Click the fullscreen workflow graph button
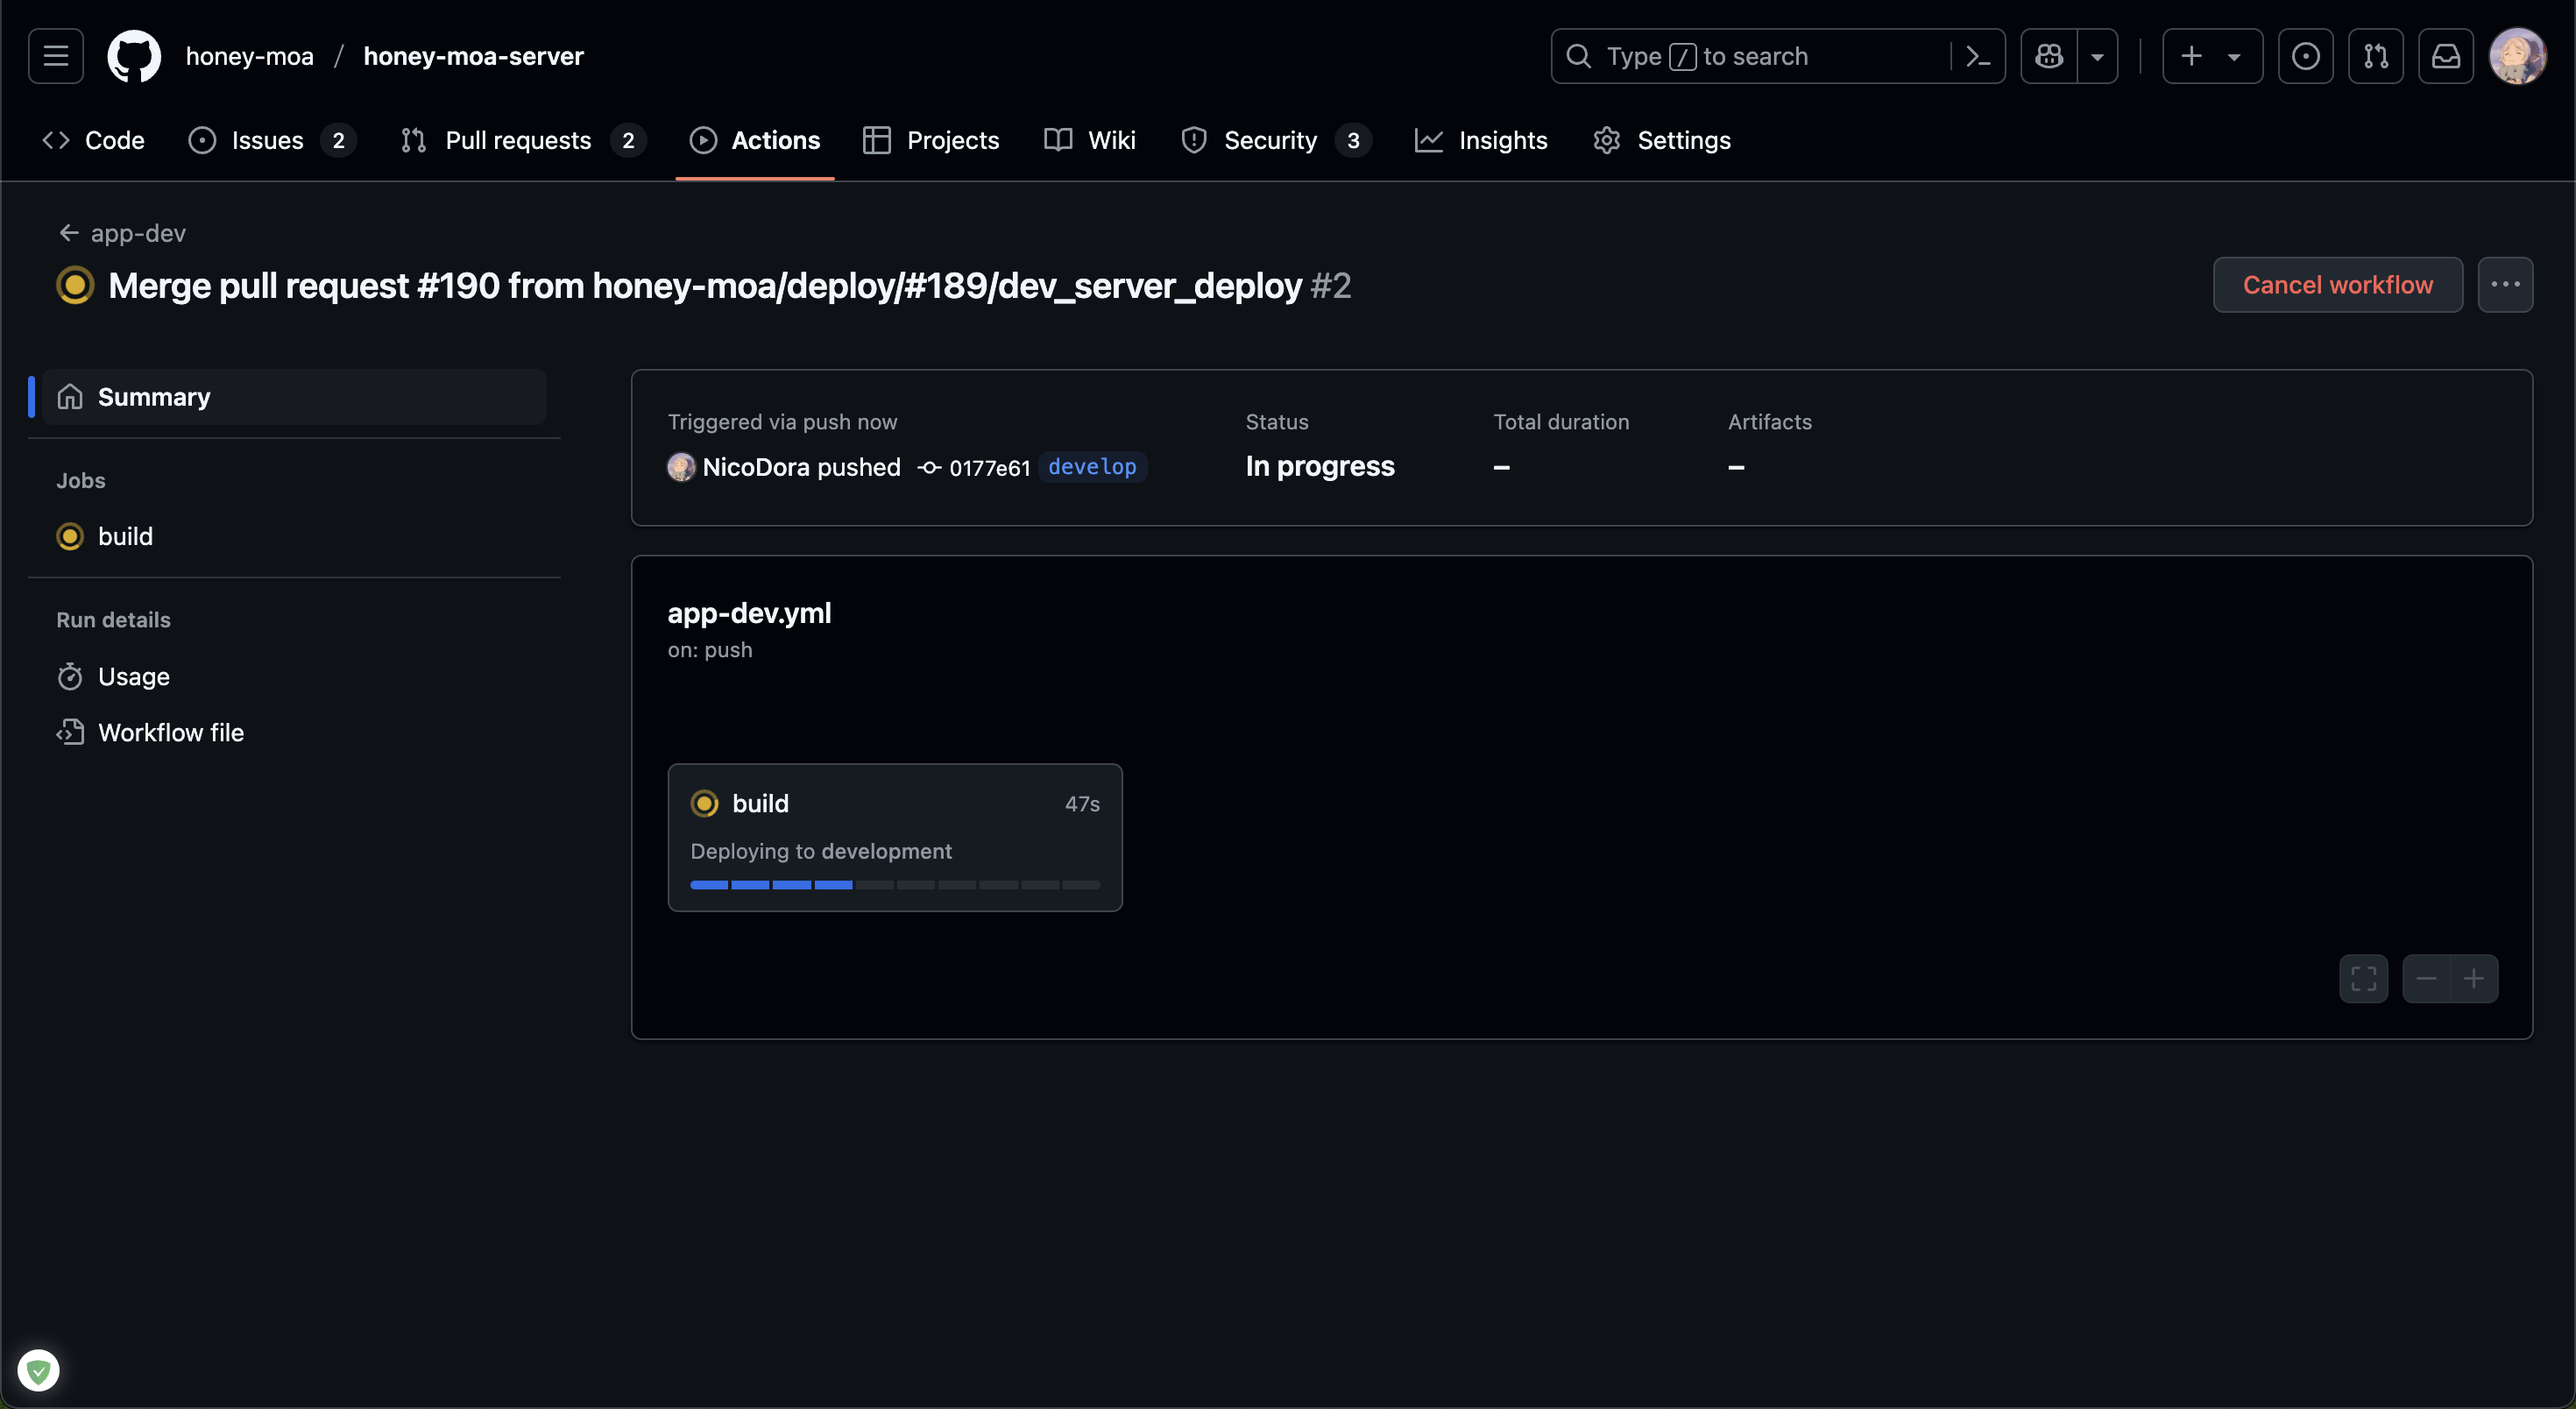Viewport: 2576px width, 1409px height. (2364, 979)
